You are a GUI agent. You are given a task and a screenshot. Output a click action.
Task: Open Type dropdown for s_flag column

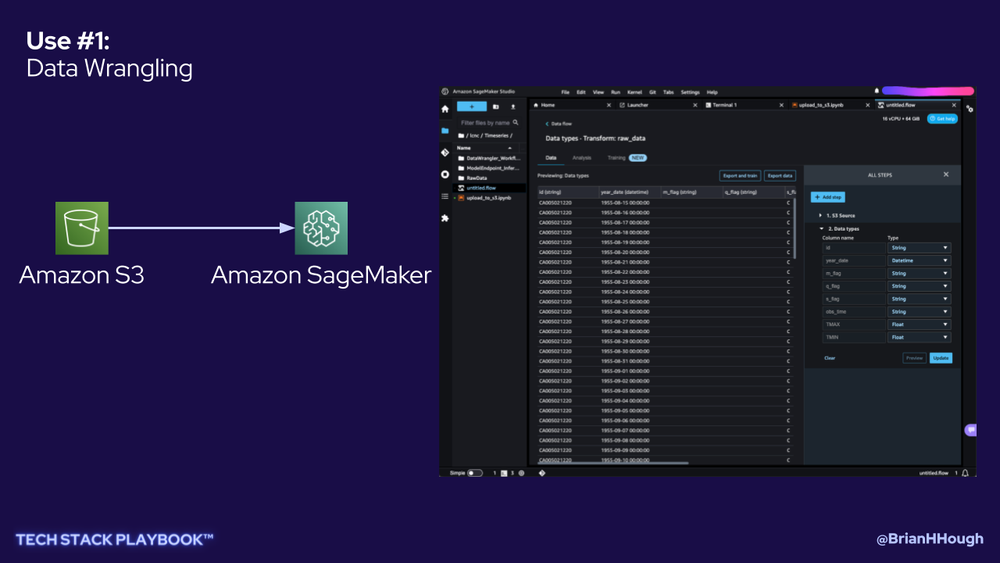(919, 299)
